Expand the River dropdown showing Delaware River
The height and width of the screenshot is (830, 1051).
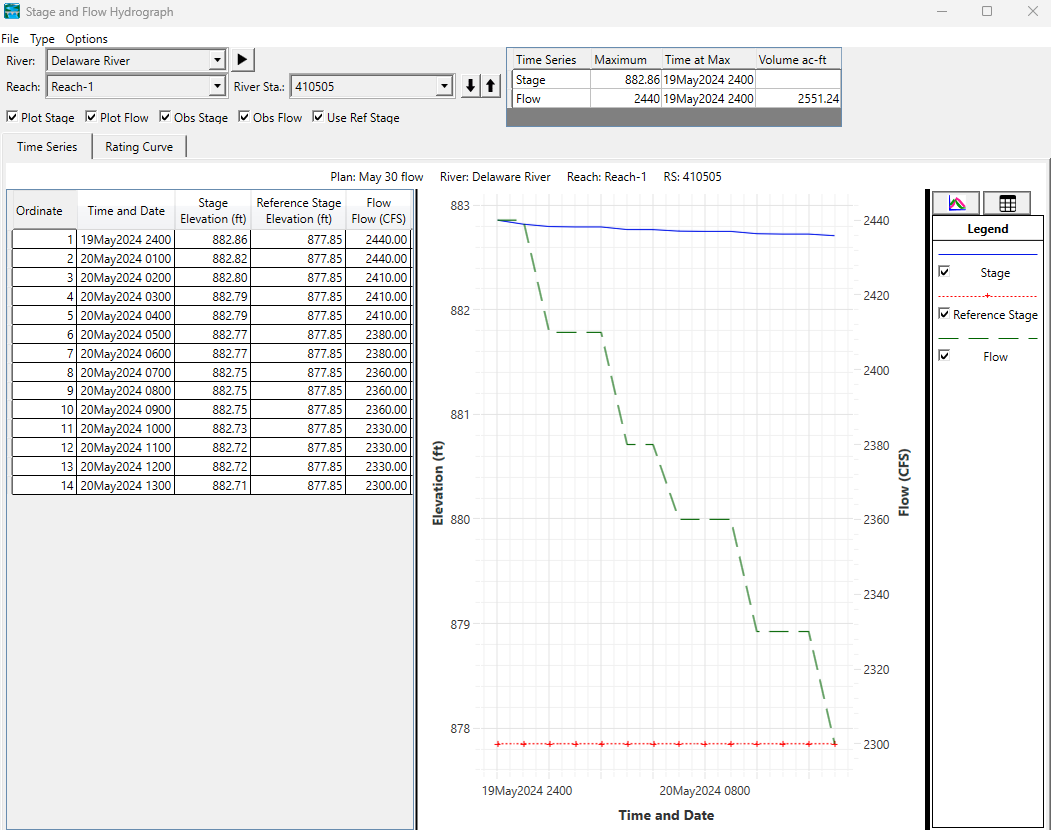coord(217,60)
